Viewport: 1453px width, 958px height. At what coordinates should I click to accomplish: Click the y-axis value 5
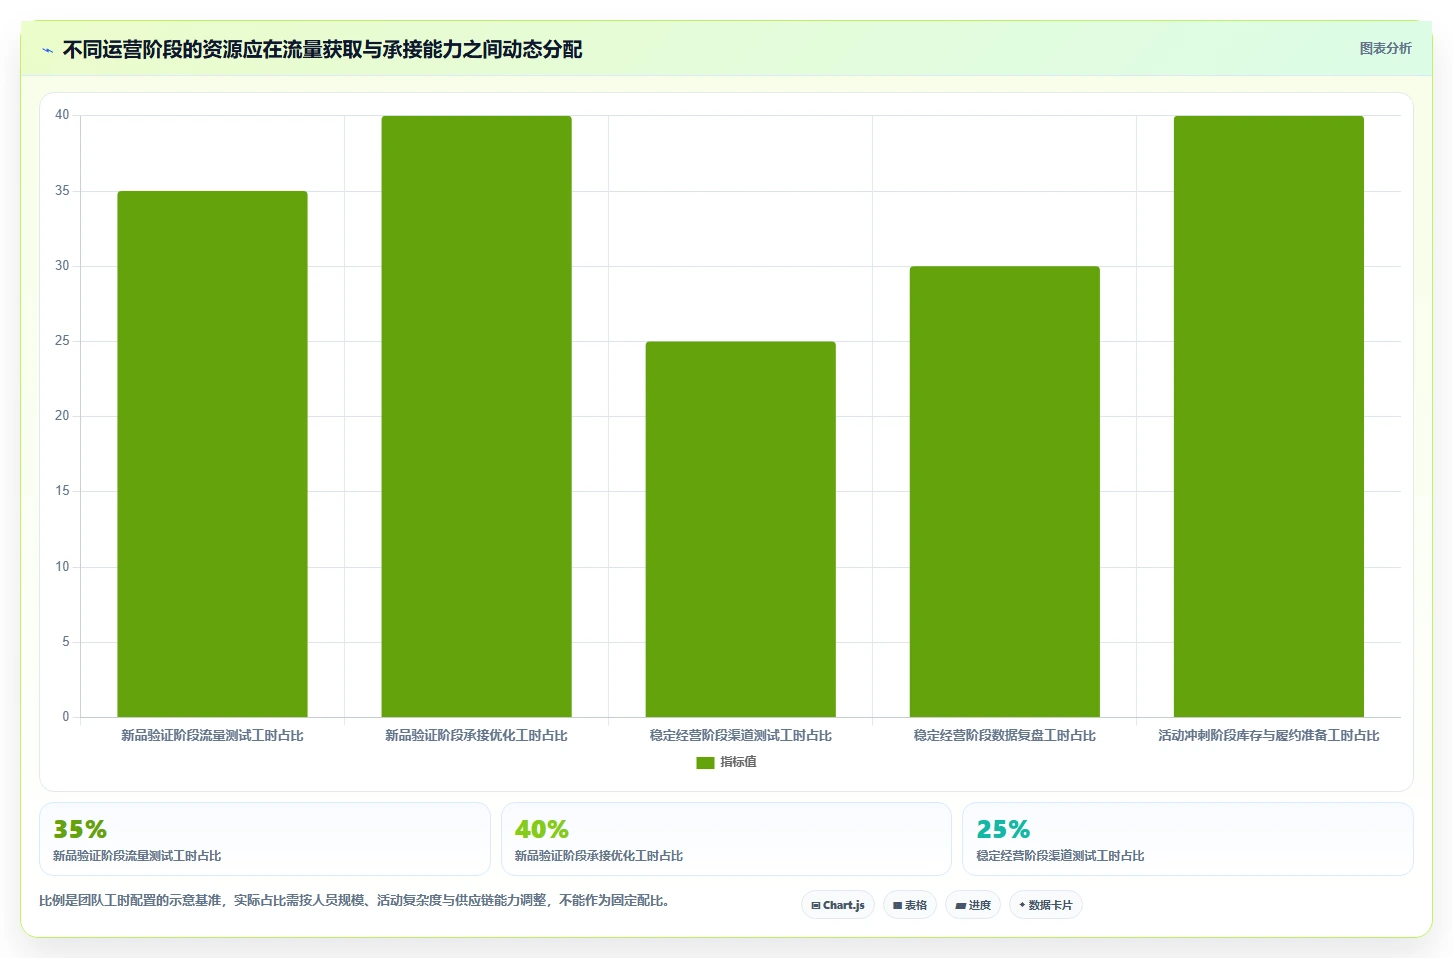click(x=66, y=642)
